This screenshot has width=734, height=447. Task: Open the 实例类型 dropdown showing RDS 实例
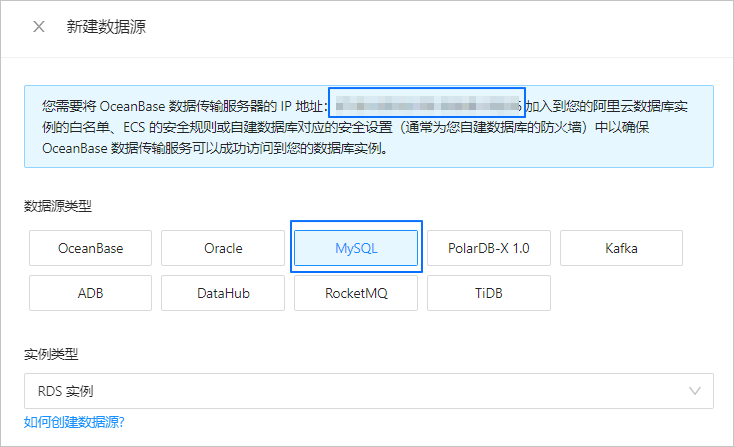point(369,391)
